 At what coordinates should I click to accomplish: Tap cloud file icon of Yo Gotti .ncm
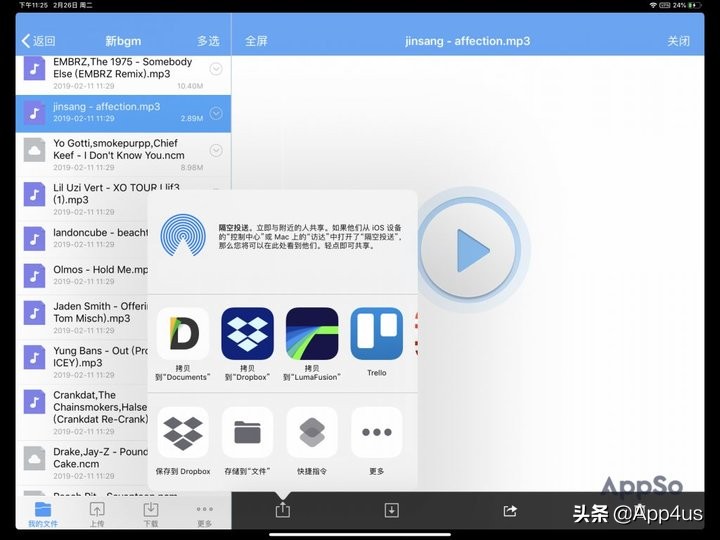tap(34, 150)
